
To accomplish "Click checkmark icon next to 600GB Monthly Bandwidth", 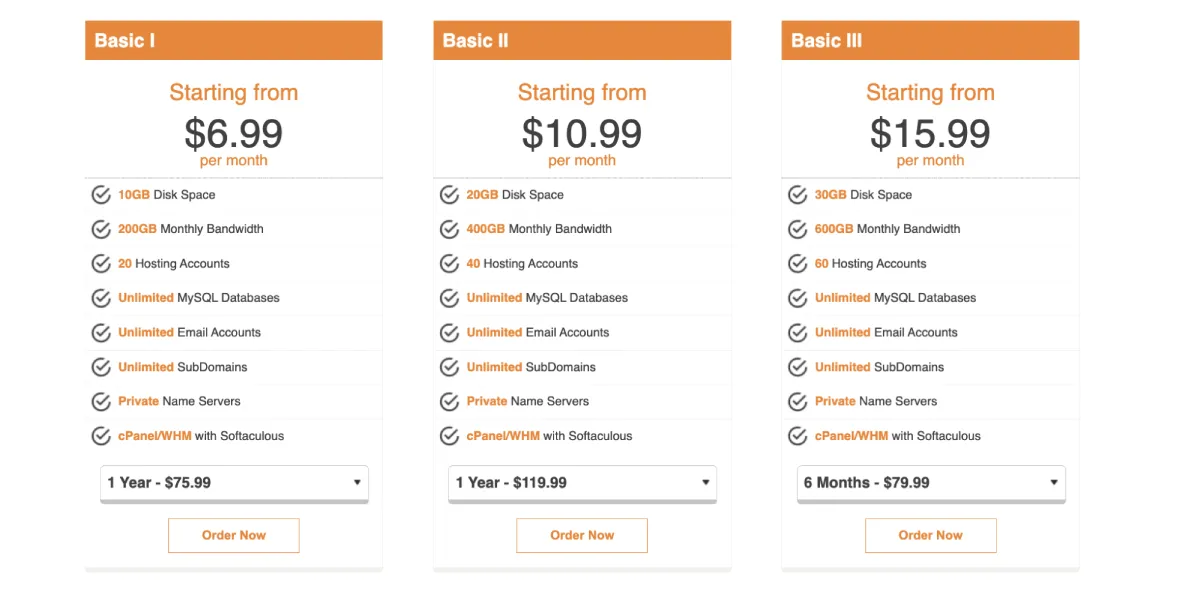I will coord(797,229).
